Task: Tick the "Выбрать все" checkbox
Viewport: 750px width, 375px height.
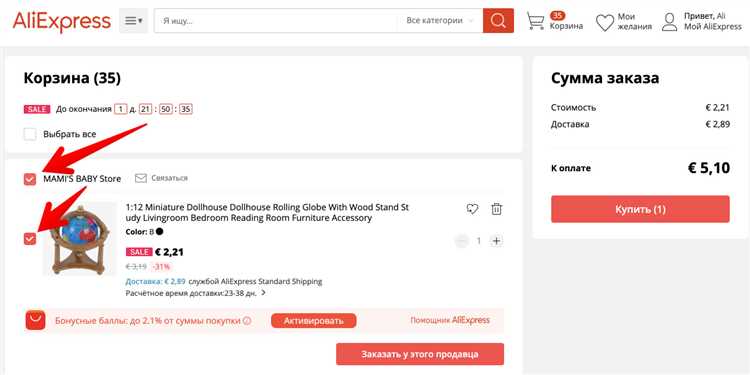Action: click(x=30, y=134)
